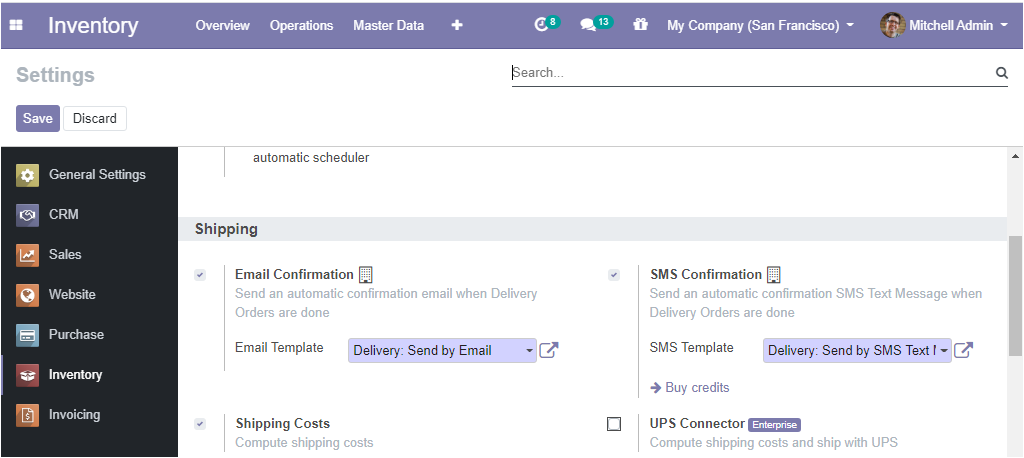This screenshot has height=458, width=1024.
Task: Click the SMS Template label
Action: [692, 348]
